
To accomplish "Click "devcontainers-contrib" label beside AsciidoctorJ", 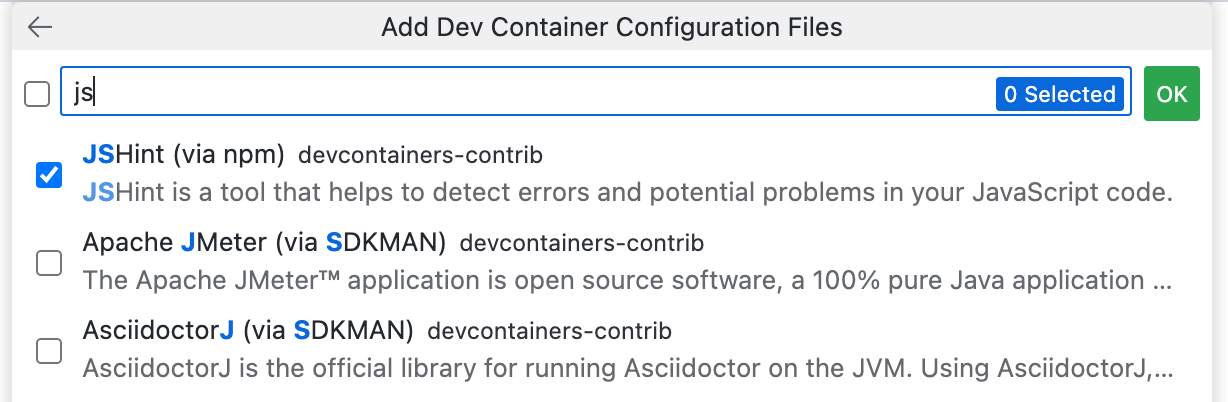I will click(549, 331).
